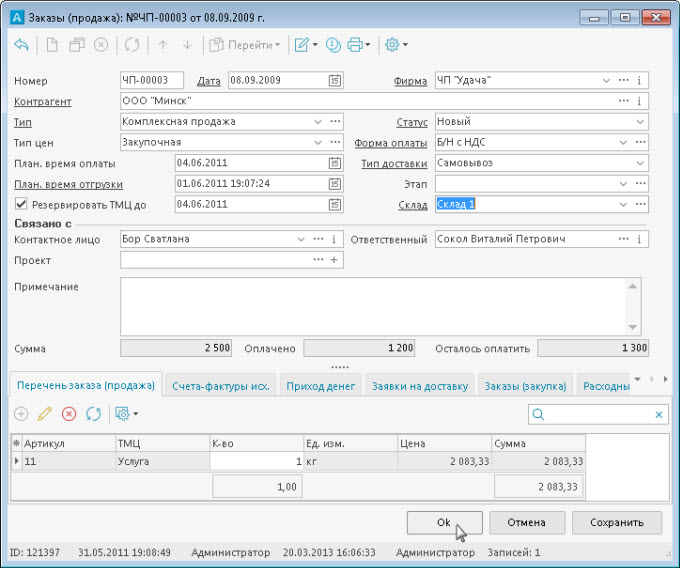Click inside the Примечание text area
680x568 pixels.
[x=372, y=306]
